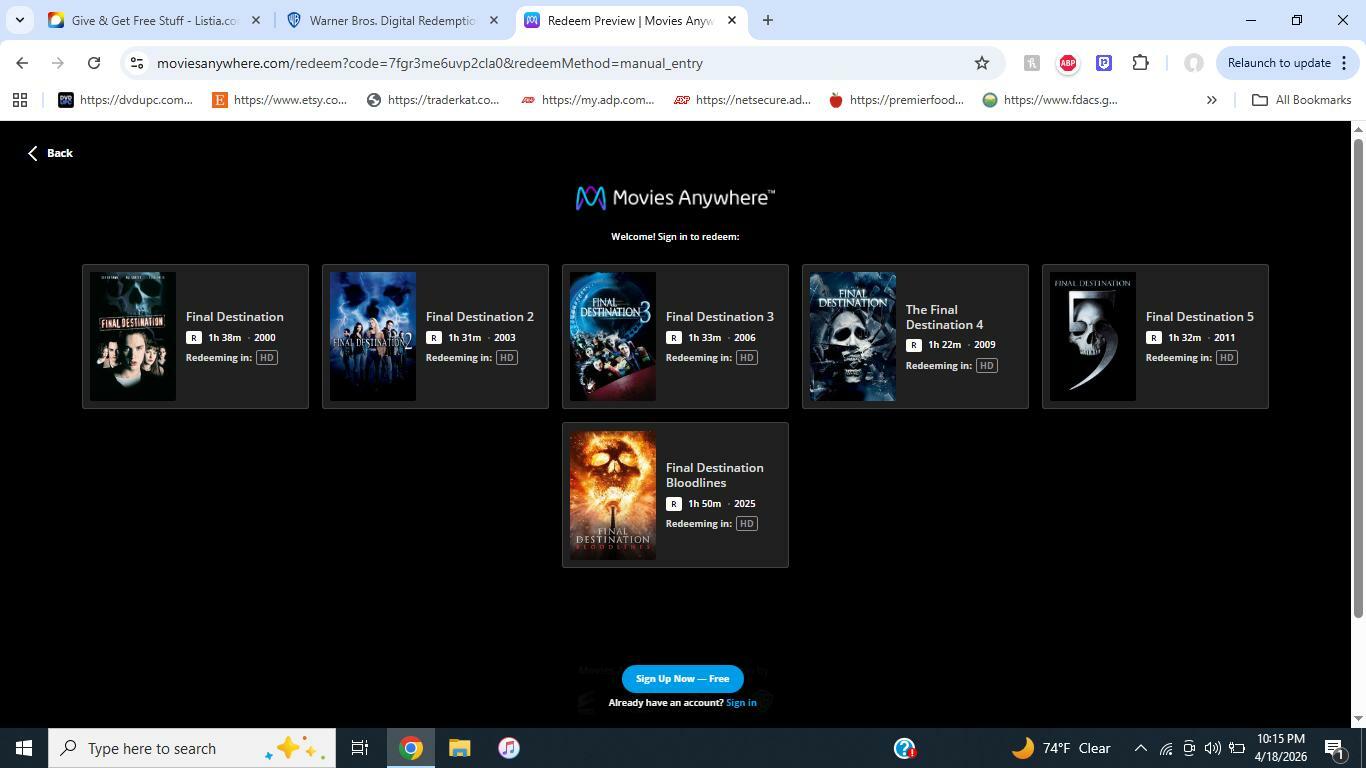The image size is (1366, 768).
Task: Open Chrome's three-dot menu
Action: 1344,63
